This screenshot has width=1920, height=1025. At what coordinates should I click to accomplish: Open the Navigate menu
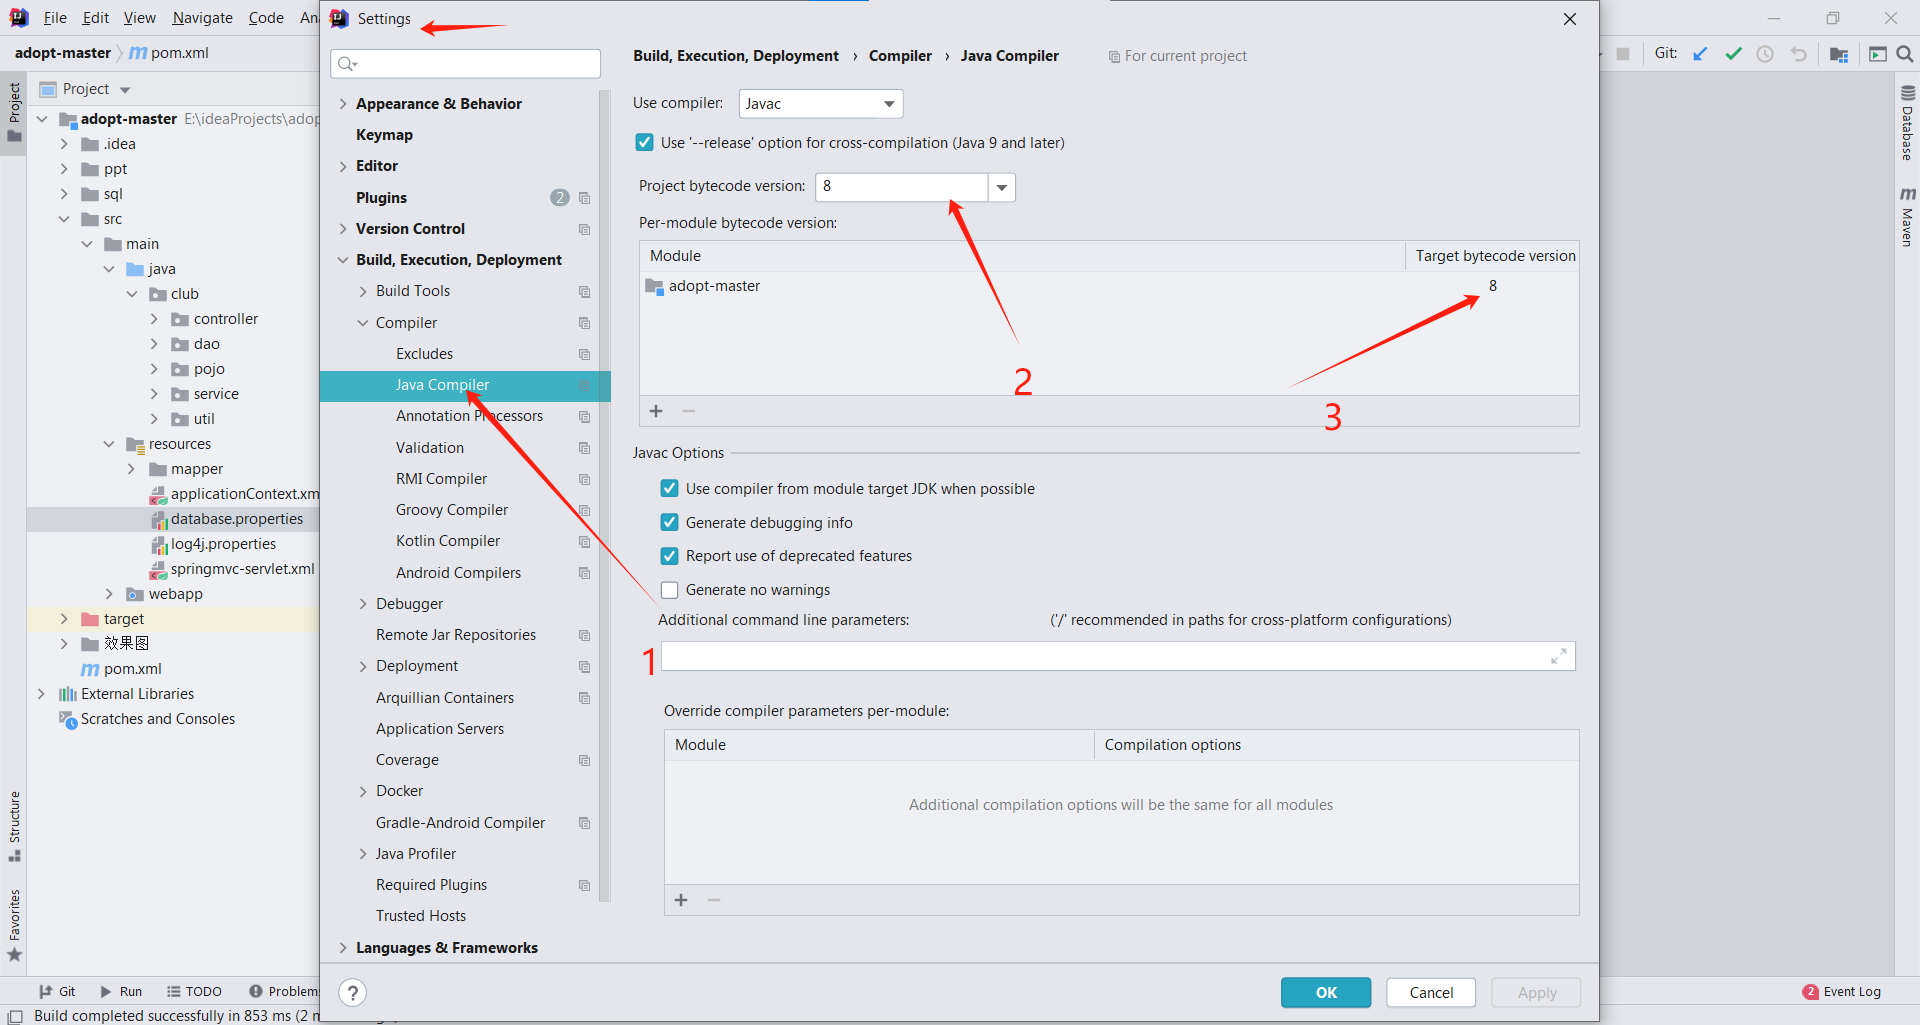[x=203, y=18]
